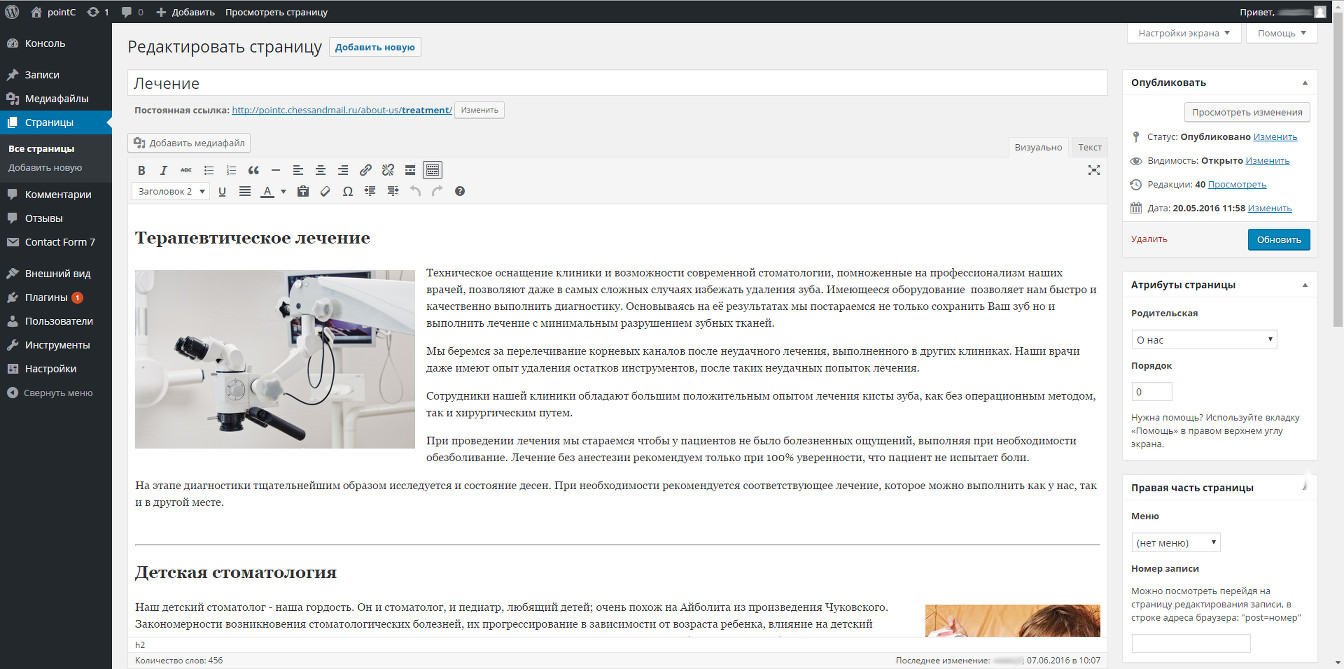
Task: Toggle the toolbar kitchen sink button
Action: [x=432, y=170]
